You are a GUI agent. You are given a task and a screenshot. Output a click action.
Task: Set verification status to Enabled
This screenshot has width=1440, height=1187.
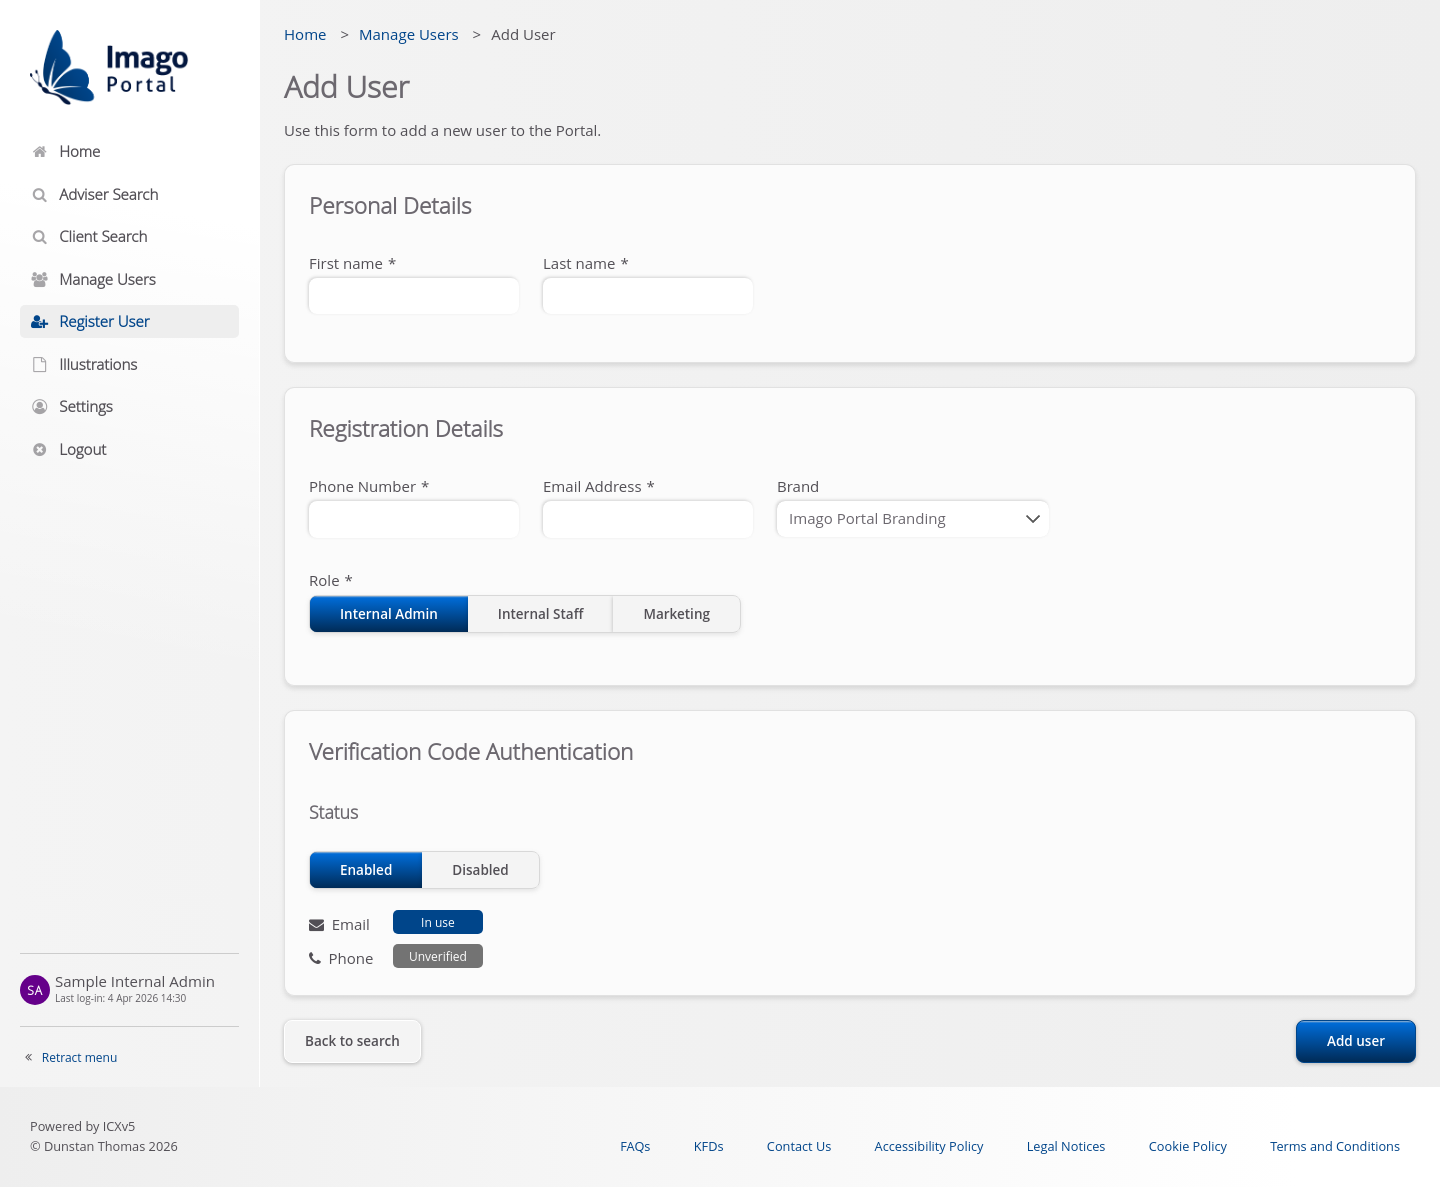point(366,870)
